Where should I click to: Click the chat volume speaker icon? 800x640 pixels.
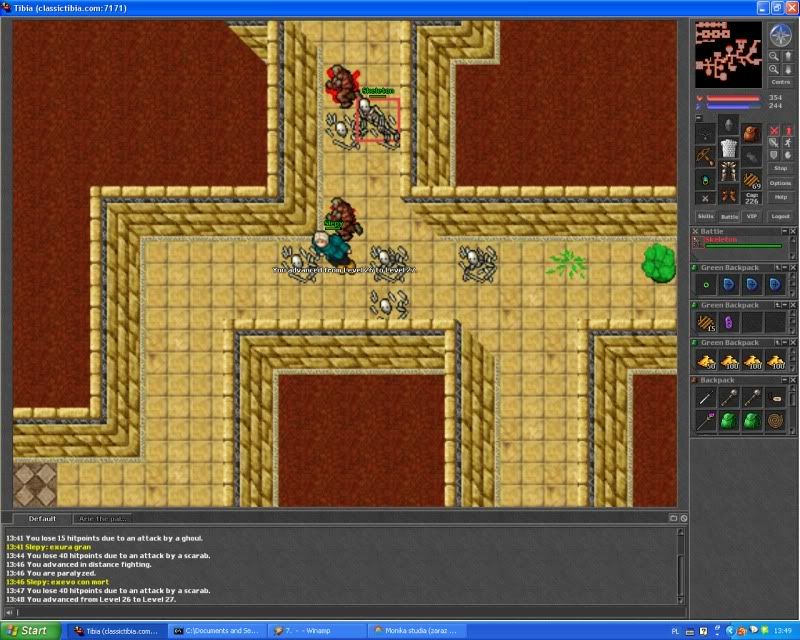[9, 612]
